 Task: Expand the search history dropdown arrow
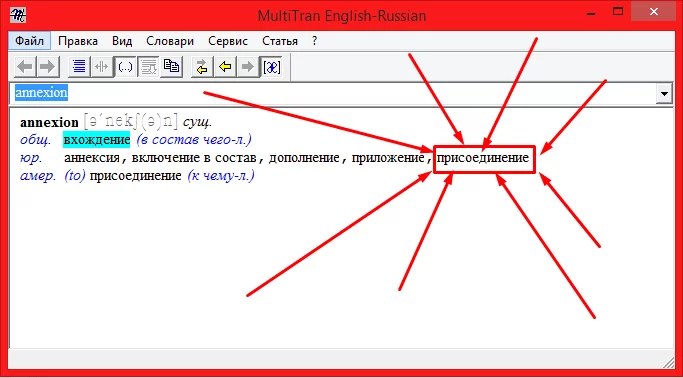[664, 94]
